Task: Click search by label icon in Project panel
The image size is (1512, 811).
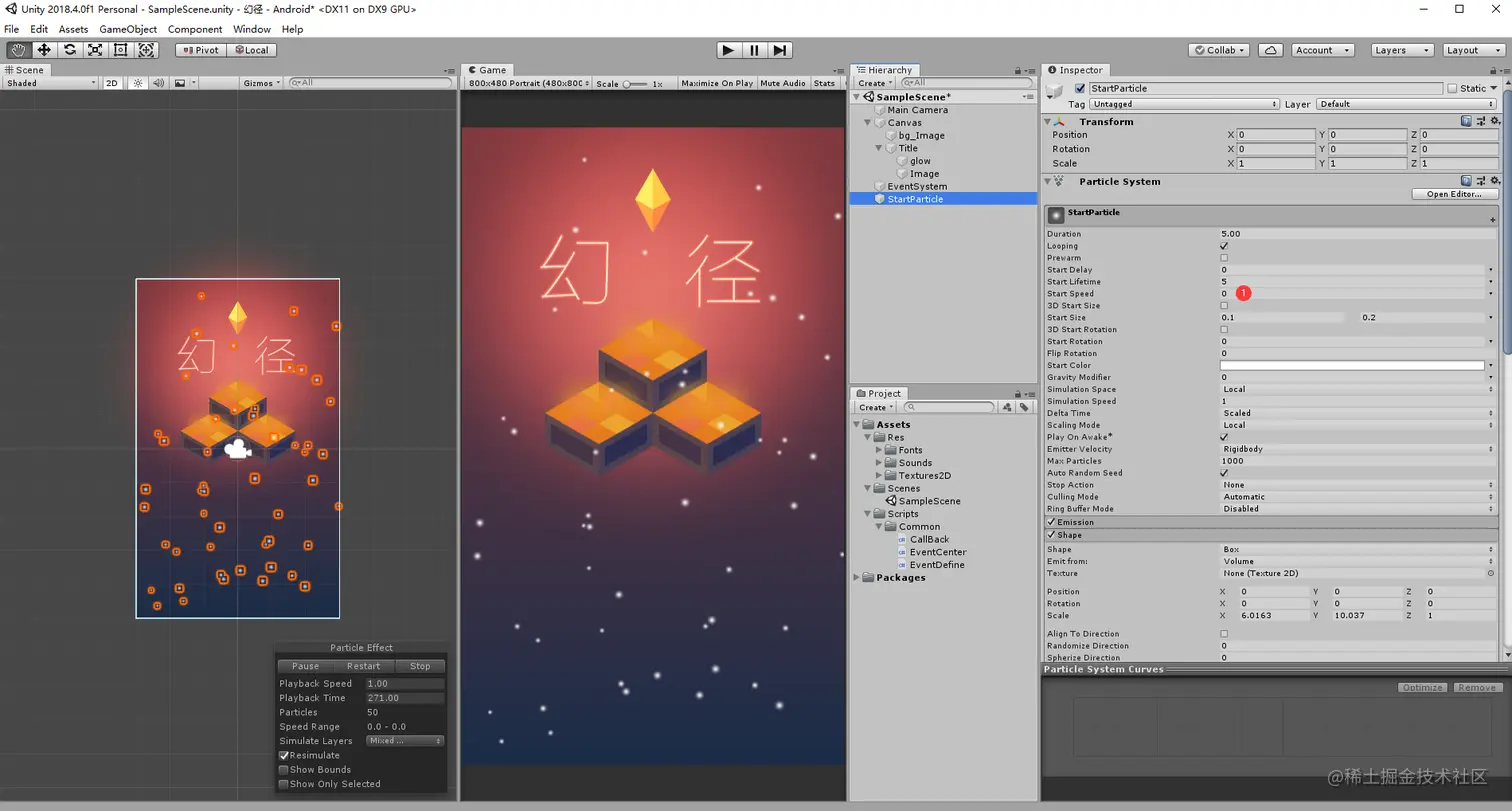Action: 1024,407
